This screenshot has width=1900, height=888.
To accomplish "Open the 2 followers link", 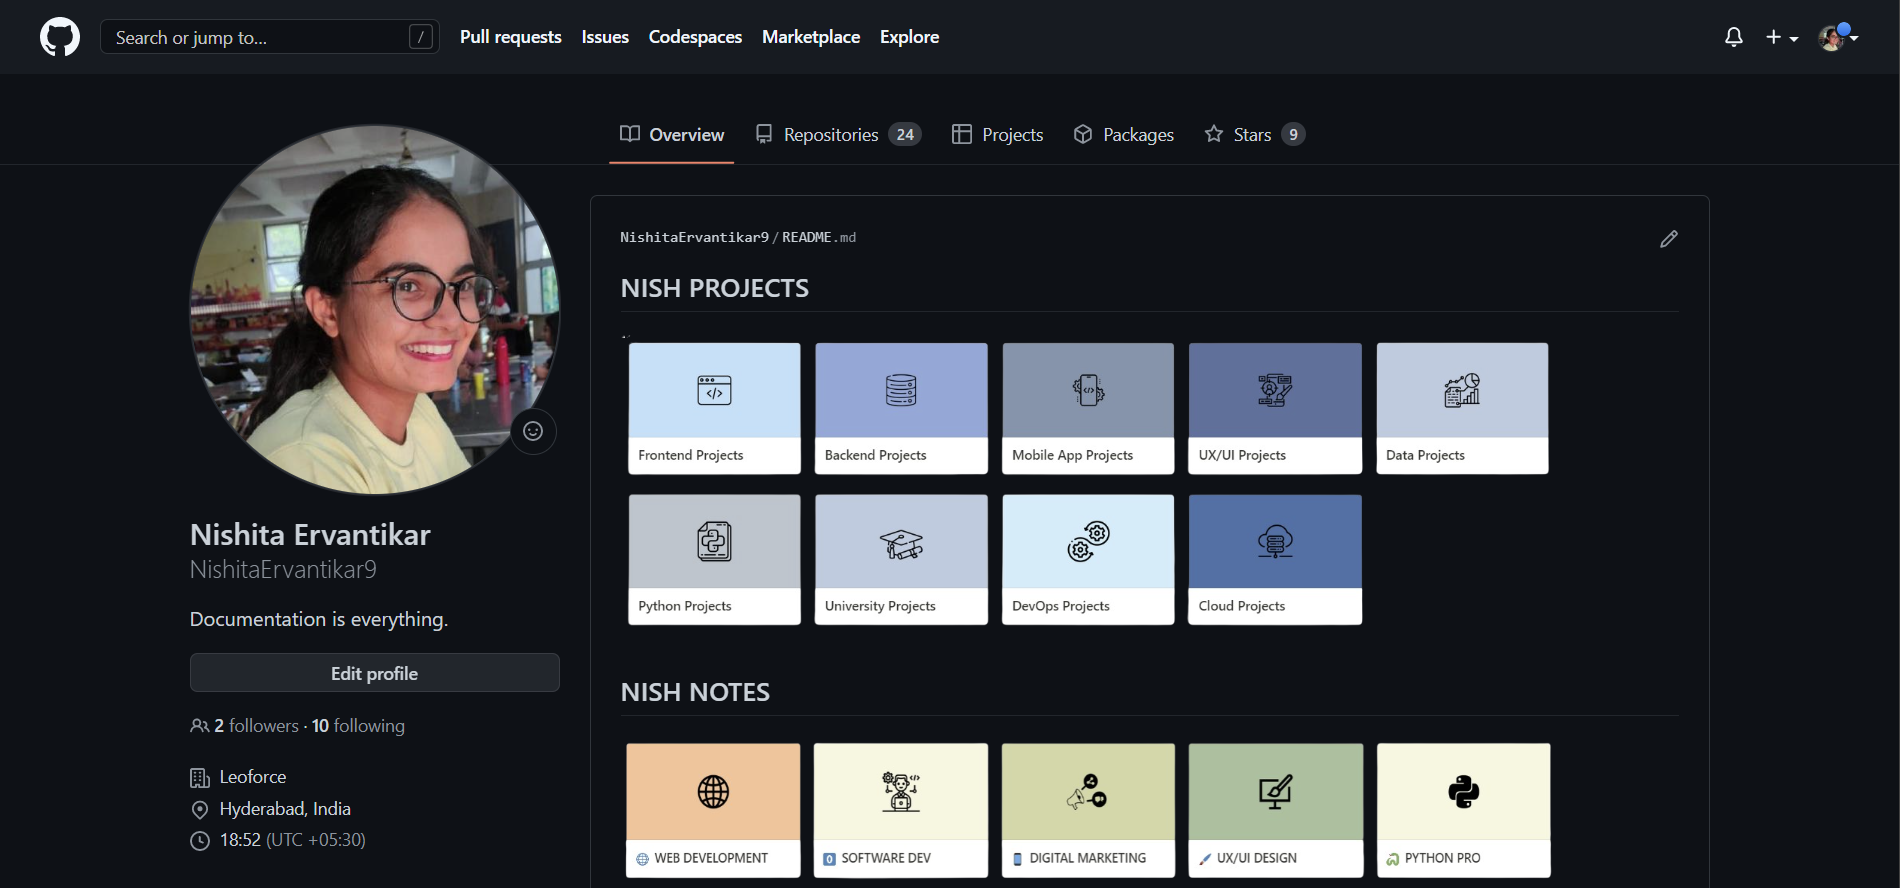I will pos(255,726).
